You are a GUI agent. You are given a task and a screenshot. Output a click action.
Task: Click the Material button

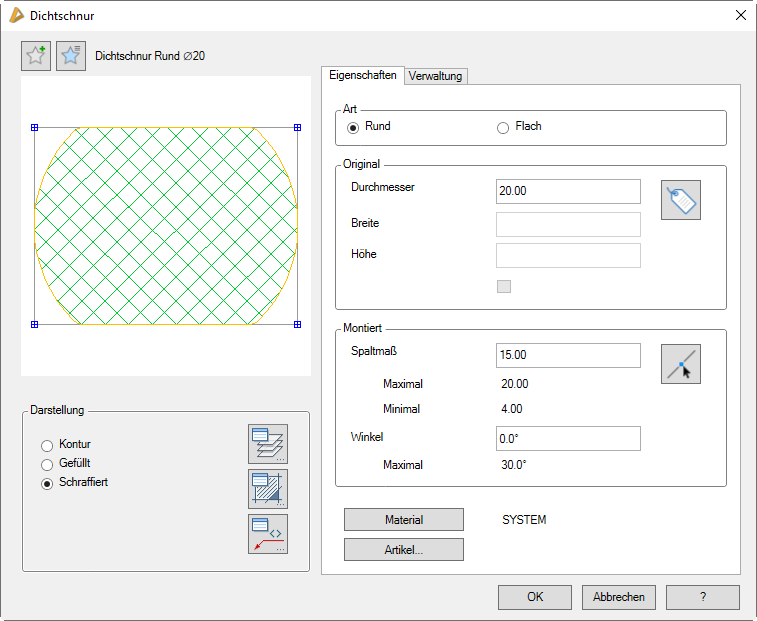tap(403, 519)
